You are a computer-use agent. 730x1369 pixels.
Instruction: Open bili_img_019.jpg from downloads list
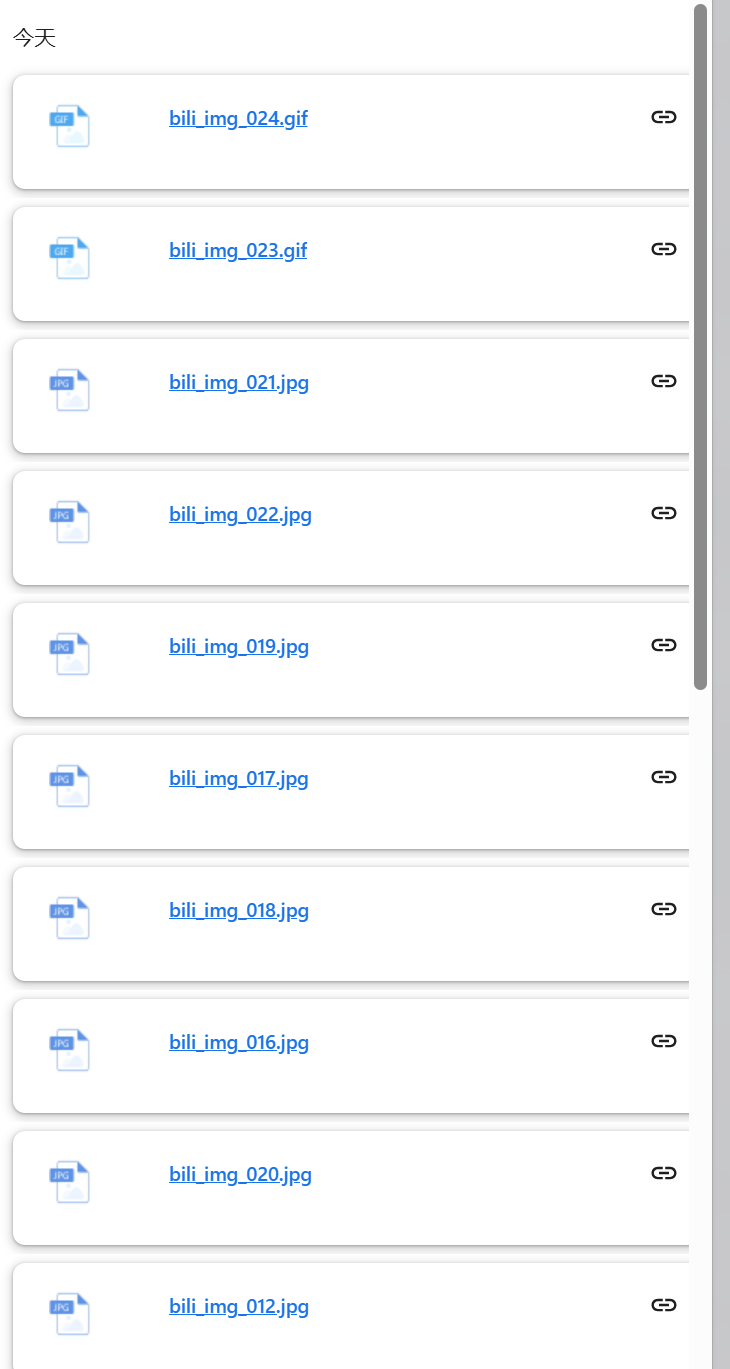239,647
